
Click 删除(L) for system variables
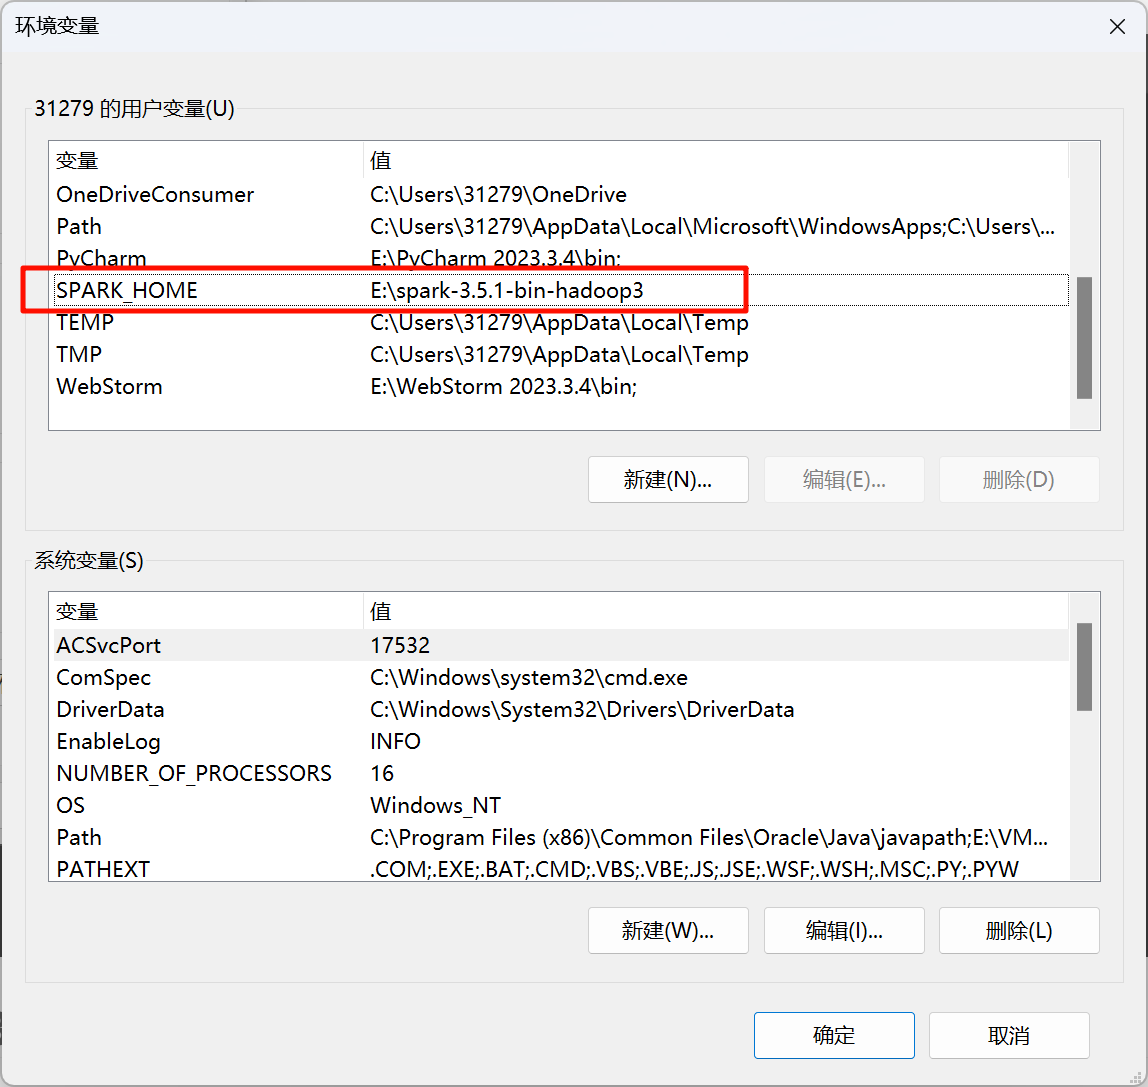tap(1019, 931)
